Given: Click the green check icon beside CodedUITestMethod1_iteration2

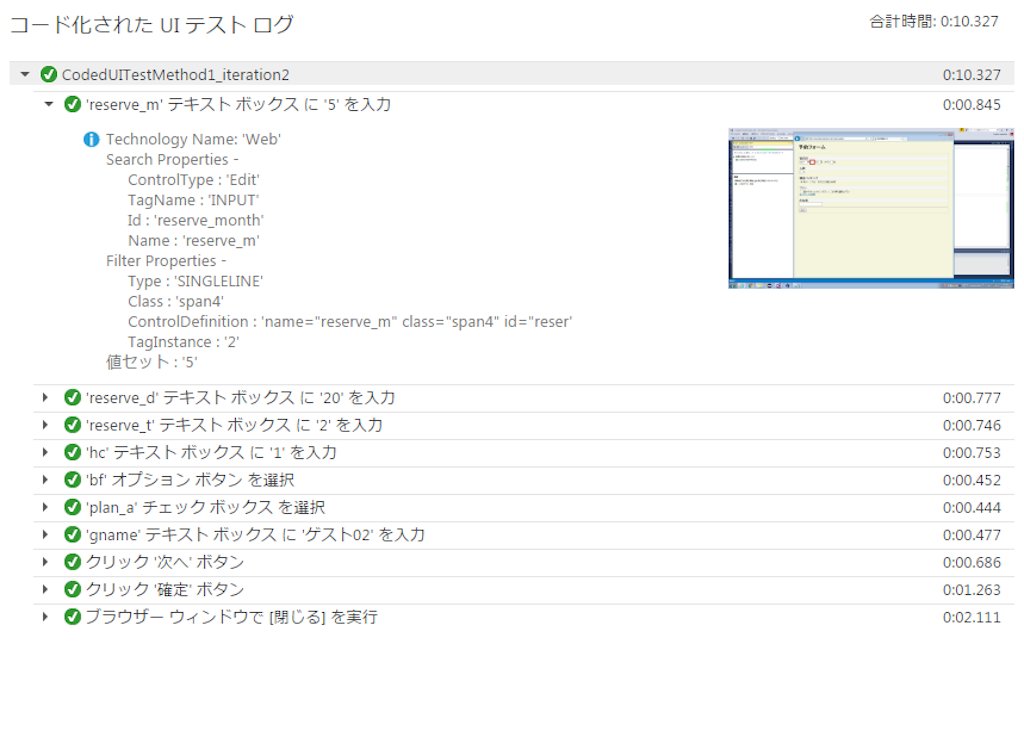Looking at the screenshot, I should (49, 74).
